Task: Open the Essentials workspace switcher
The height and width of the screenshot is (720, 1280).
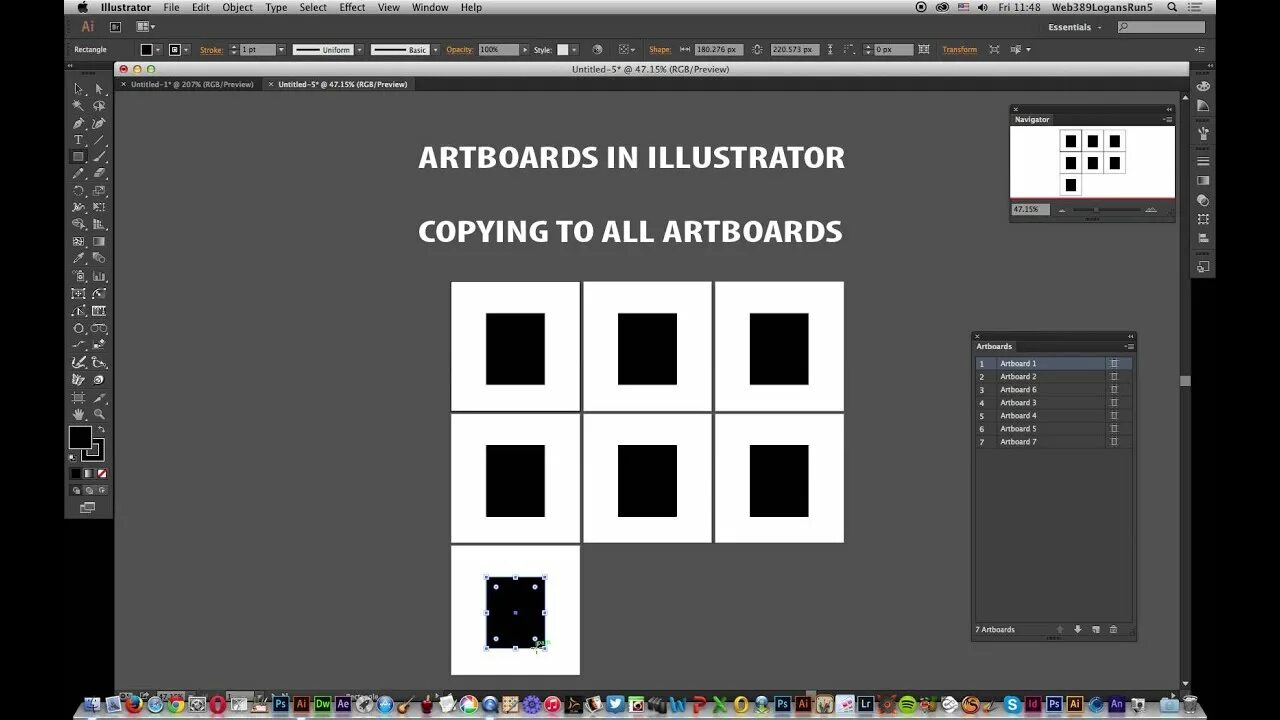Action: click(1075, 27)
